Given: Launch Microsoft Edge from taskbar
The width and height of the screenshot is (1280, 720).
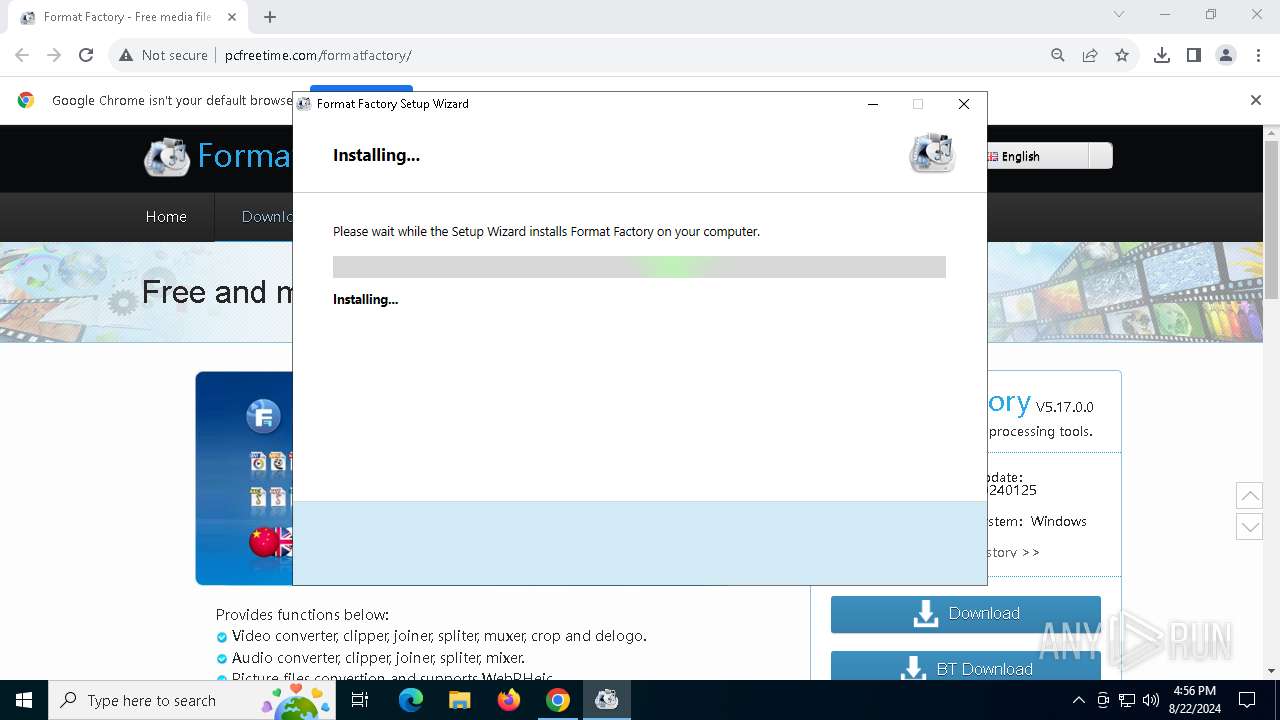Looking at the screenshot, I should click(411, 700).
